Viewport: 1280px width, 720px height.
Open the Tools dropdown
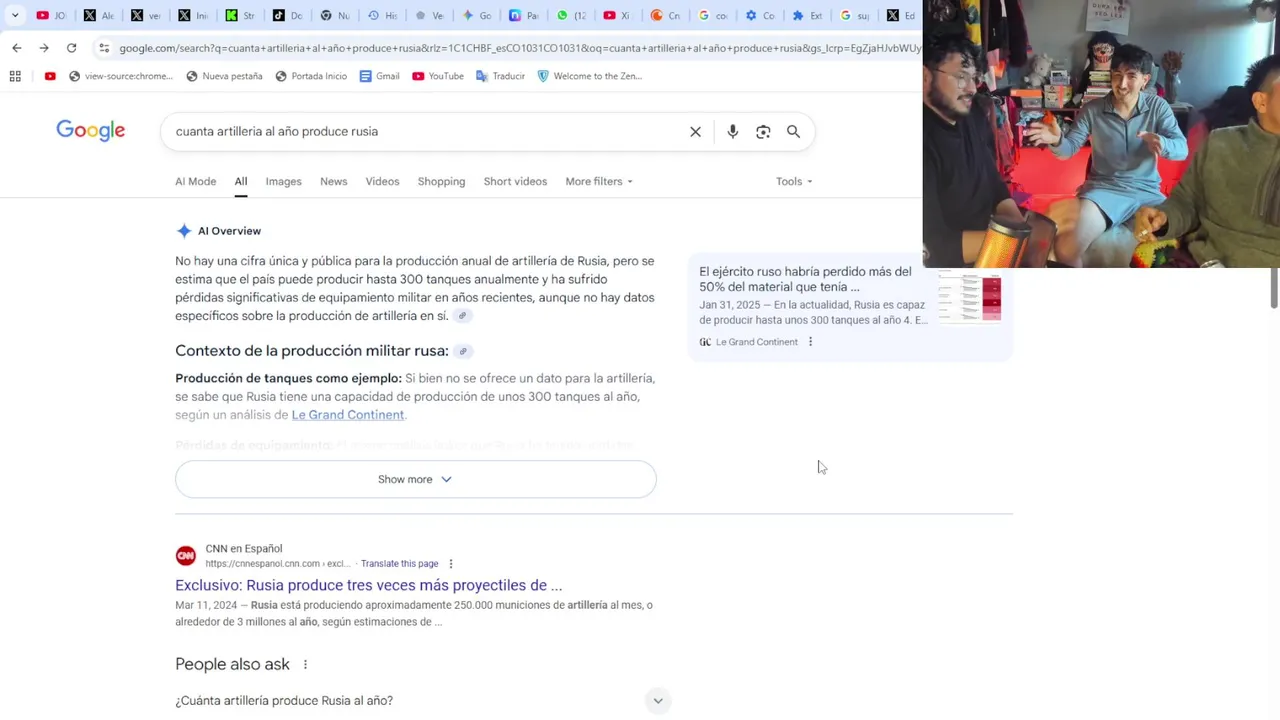coord(794,181)
